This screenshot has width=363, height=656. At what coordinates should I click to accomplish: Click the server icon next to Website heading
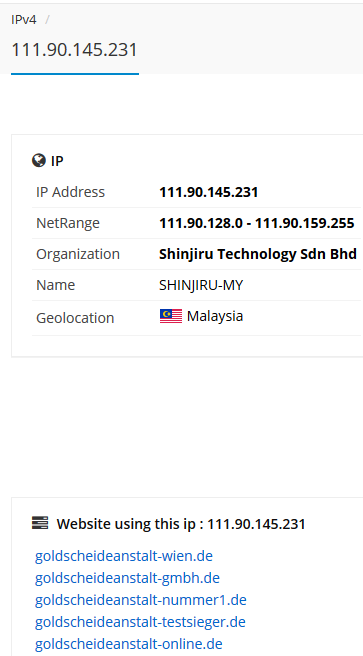40,523
